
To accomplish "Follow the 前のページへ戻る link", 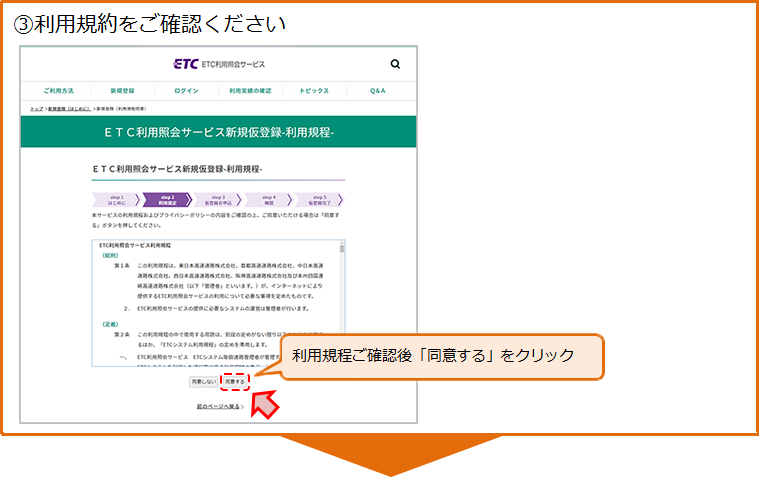I will [218, 407].
